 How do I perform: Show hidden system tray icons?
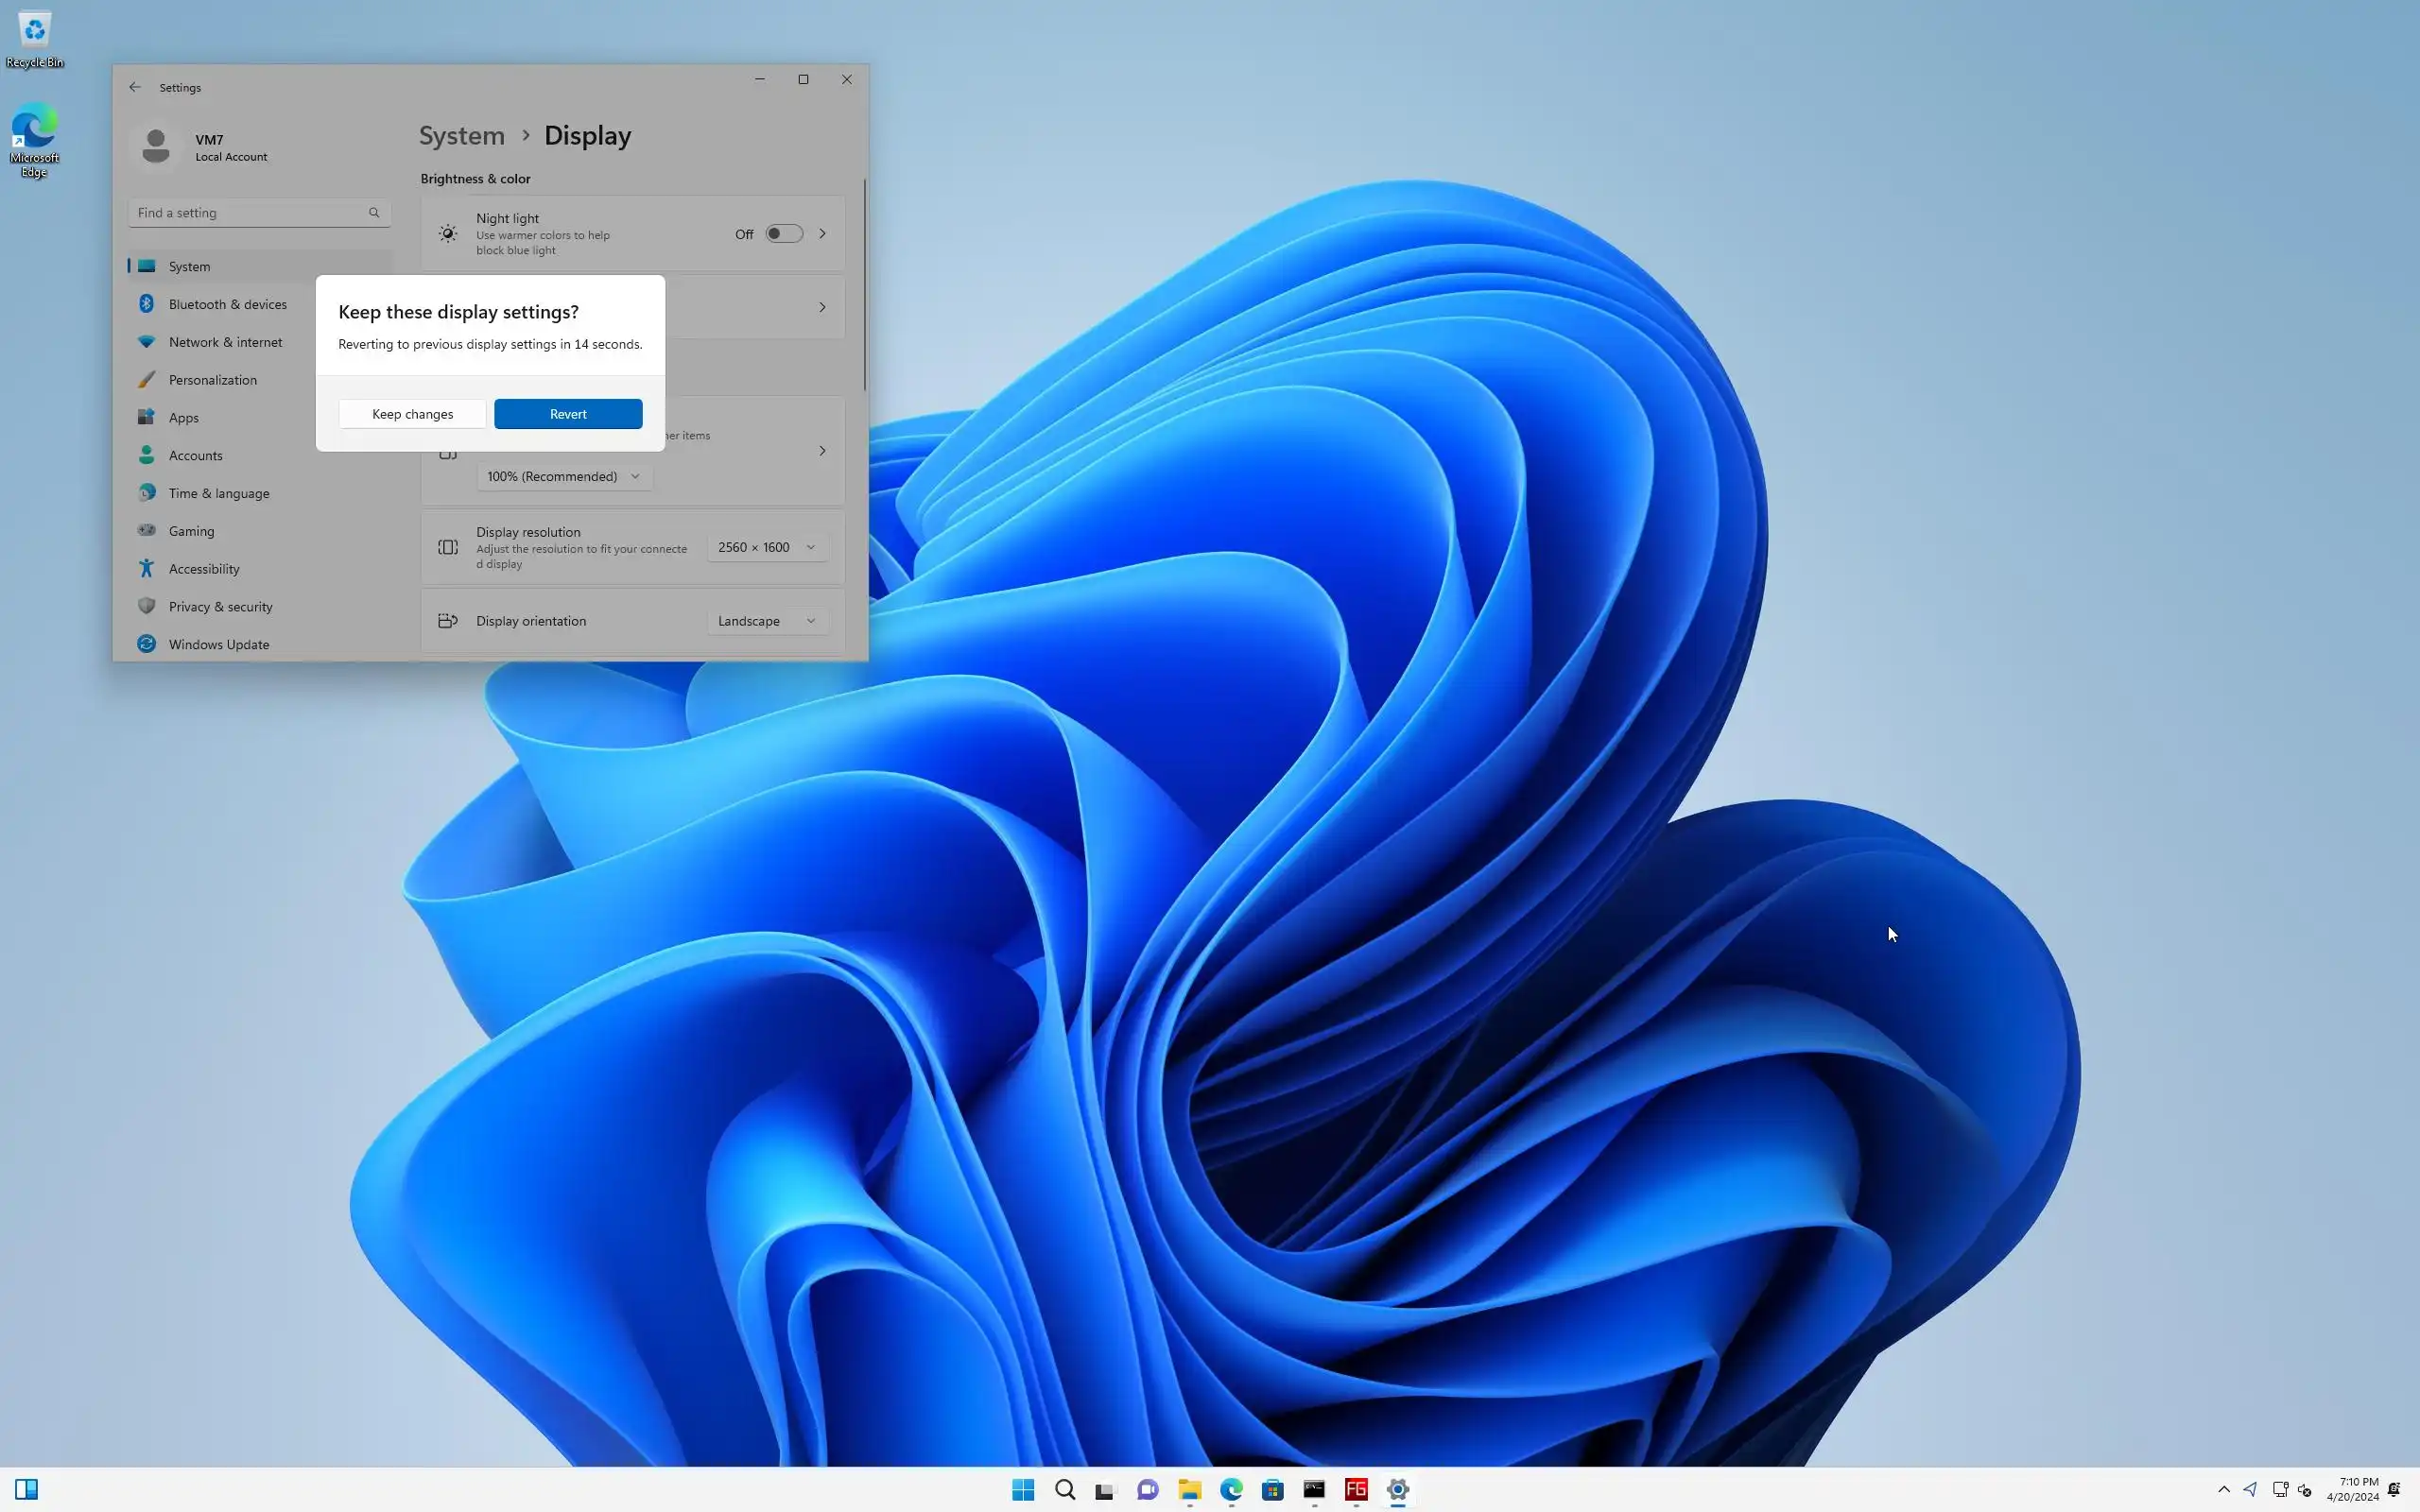point(2223,1490)
